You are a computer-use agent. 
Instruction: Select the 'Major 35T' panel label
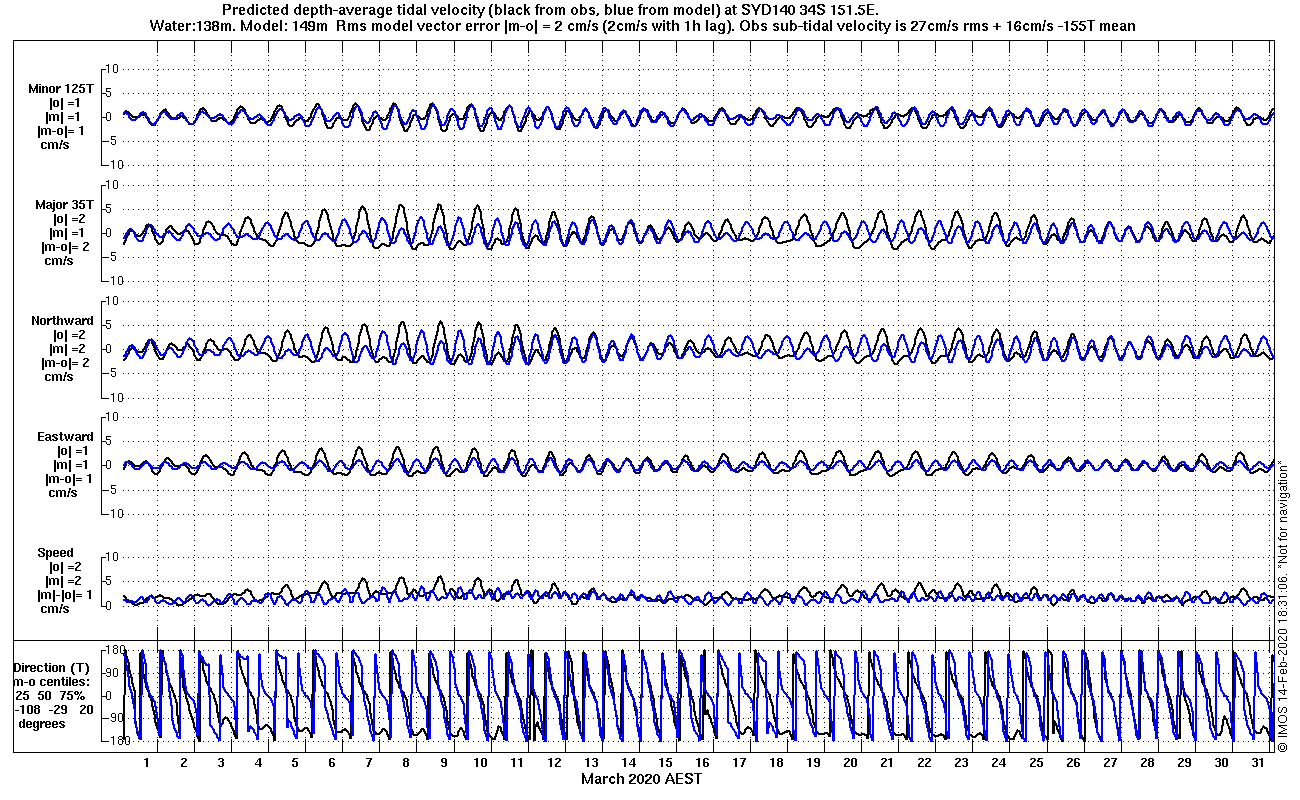point(64,205)
